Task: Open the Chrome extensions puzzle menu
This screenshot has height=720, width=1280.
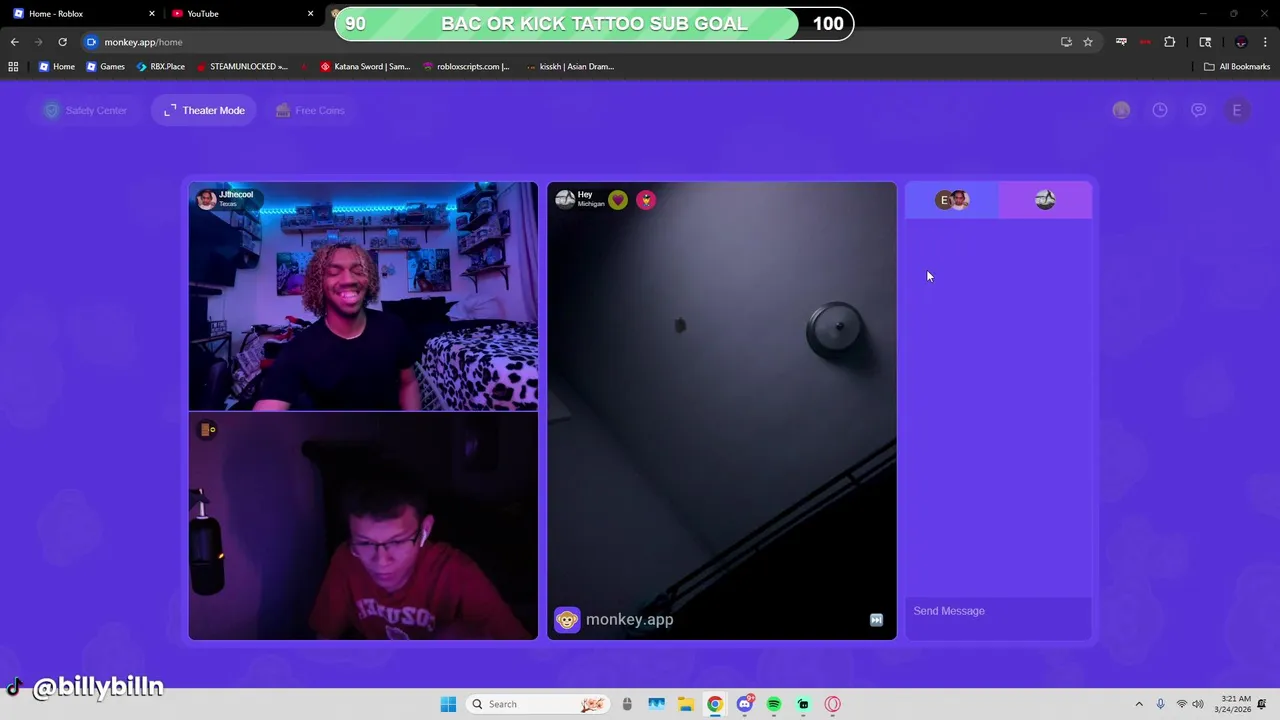Action: point(1169,42)
